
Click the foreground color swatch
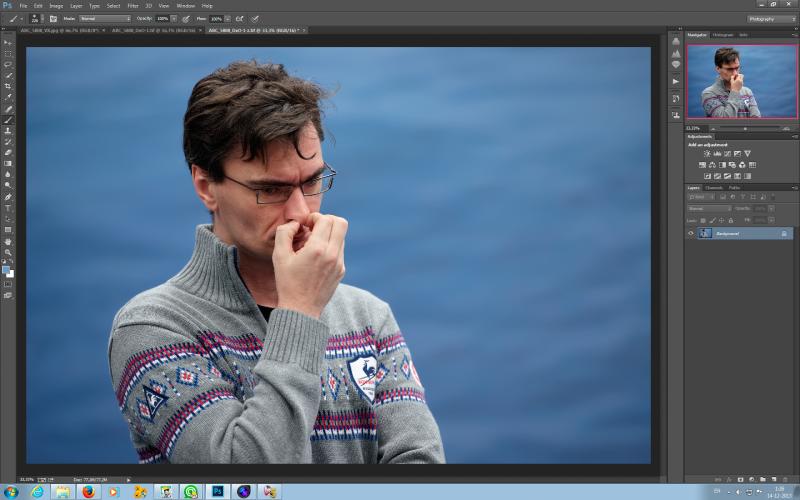coord(6,269)
